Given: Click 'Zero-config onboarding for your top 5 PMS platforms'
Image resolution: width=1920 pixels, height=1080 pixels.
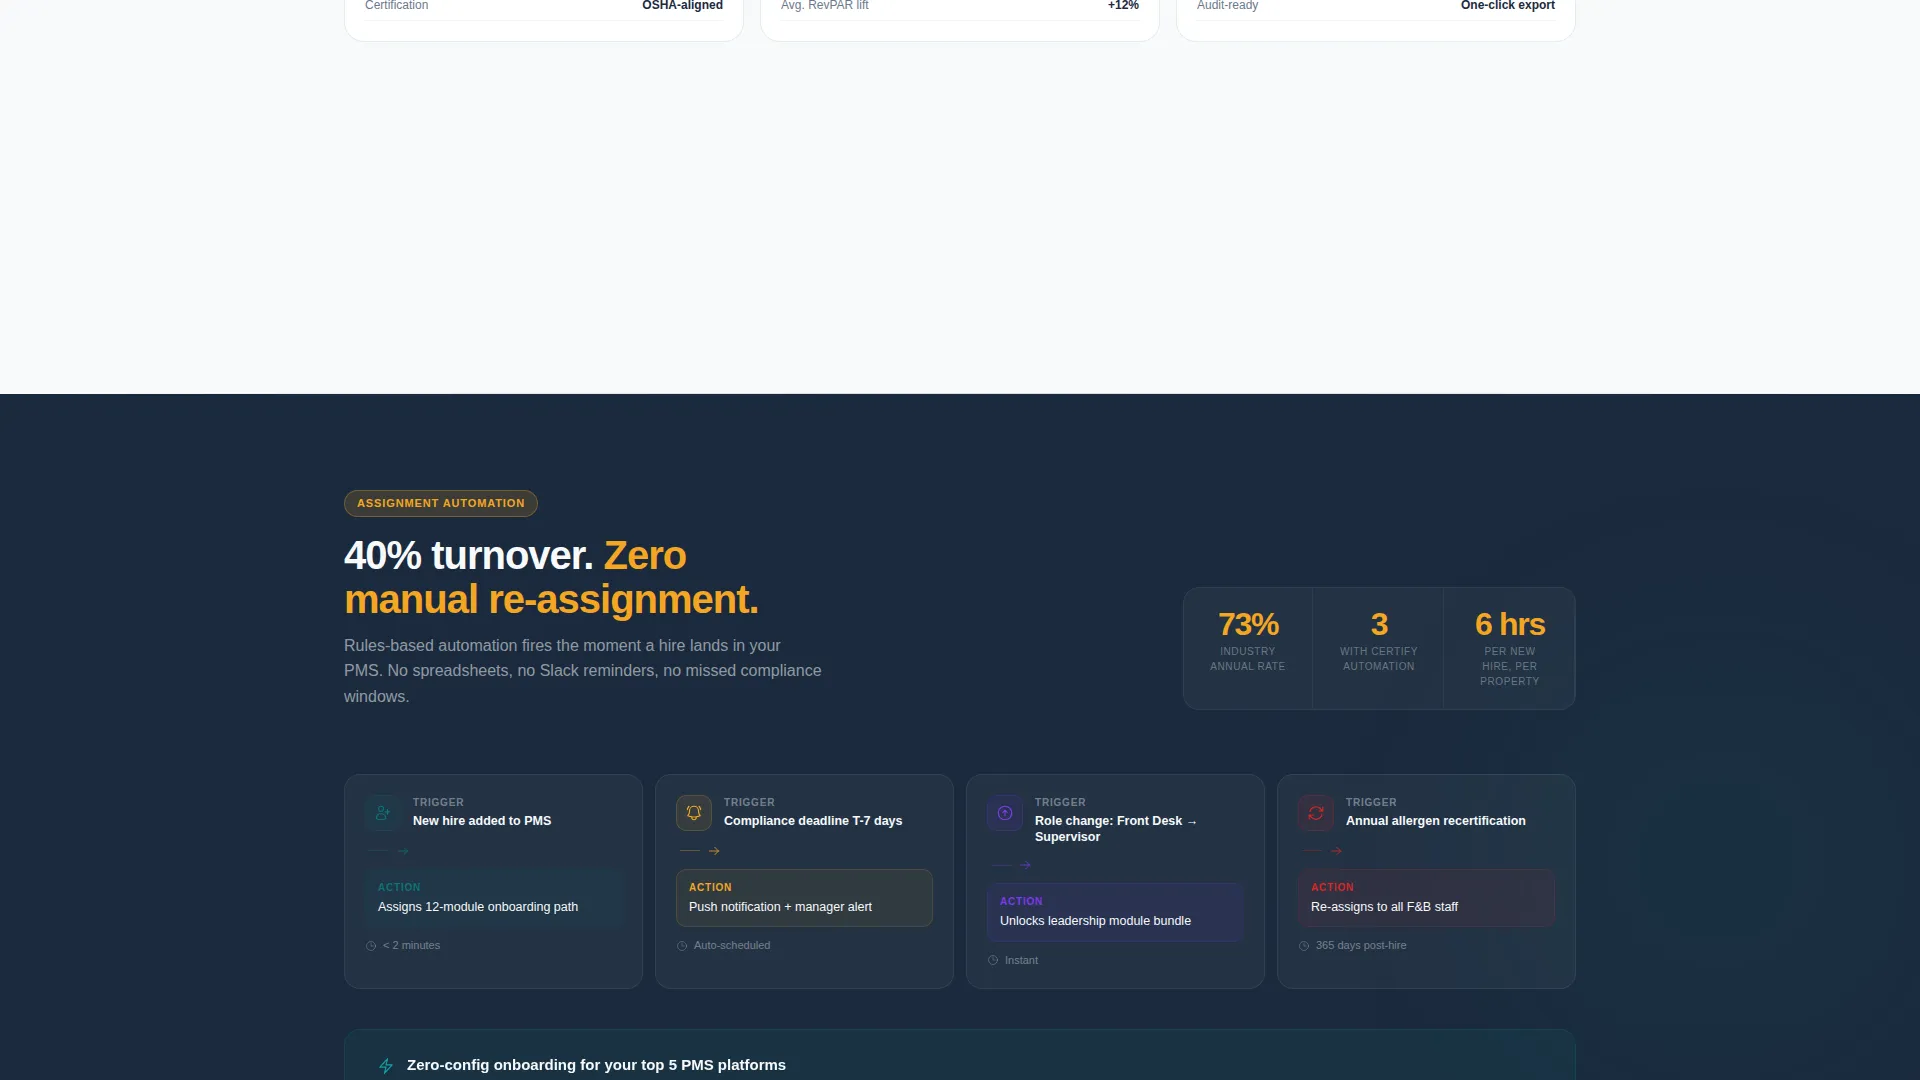Looking at the screenshot, I should 596,1065.
